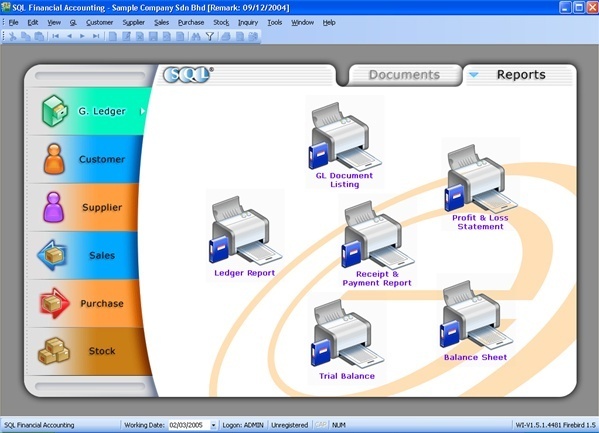
Task: Go to previous record toolbar arrow
Action: point(69,36)
